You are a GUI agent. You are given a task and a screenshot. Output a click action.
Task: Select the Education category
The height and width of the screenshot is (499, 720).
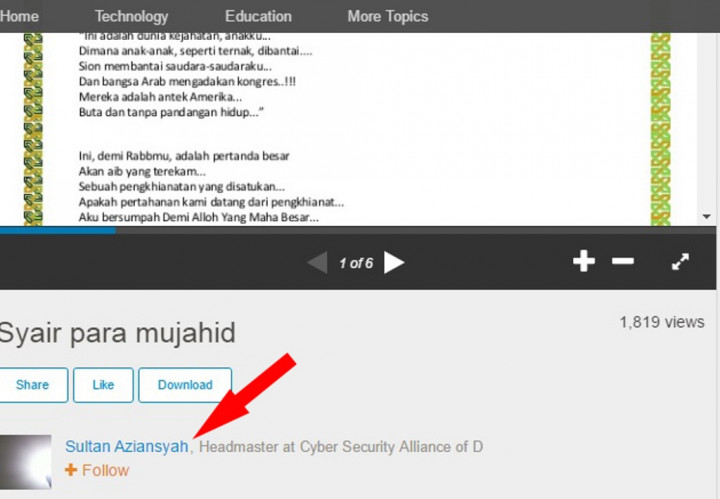(258, 16)
